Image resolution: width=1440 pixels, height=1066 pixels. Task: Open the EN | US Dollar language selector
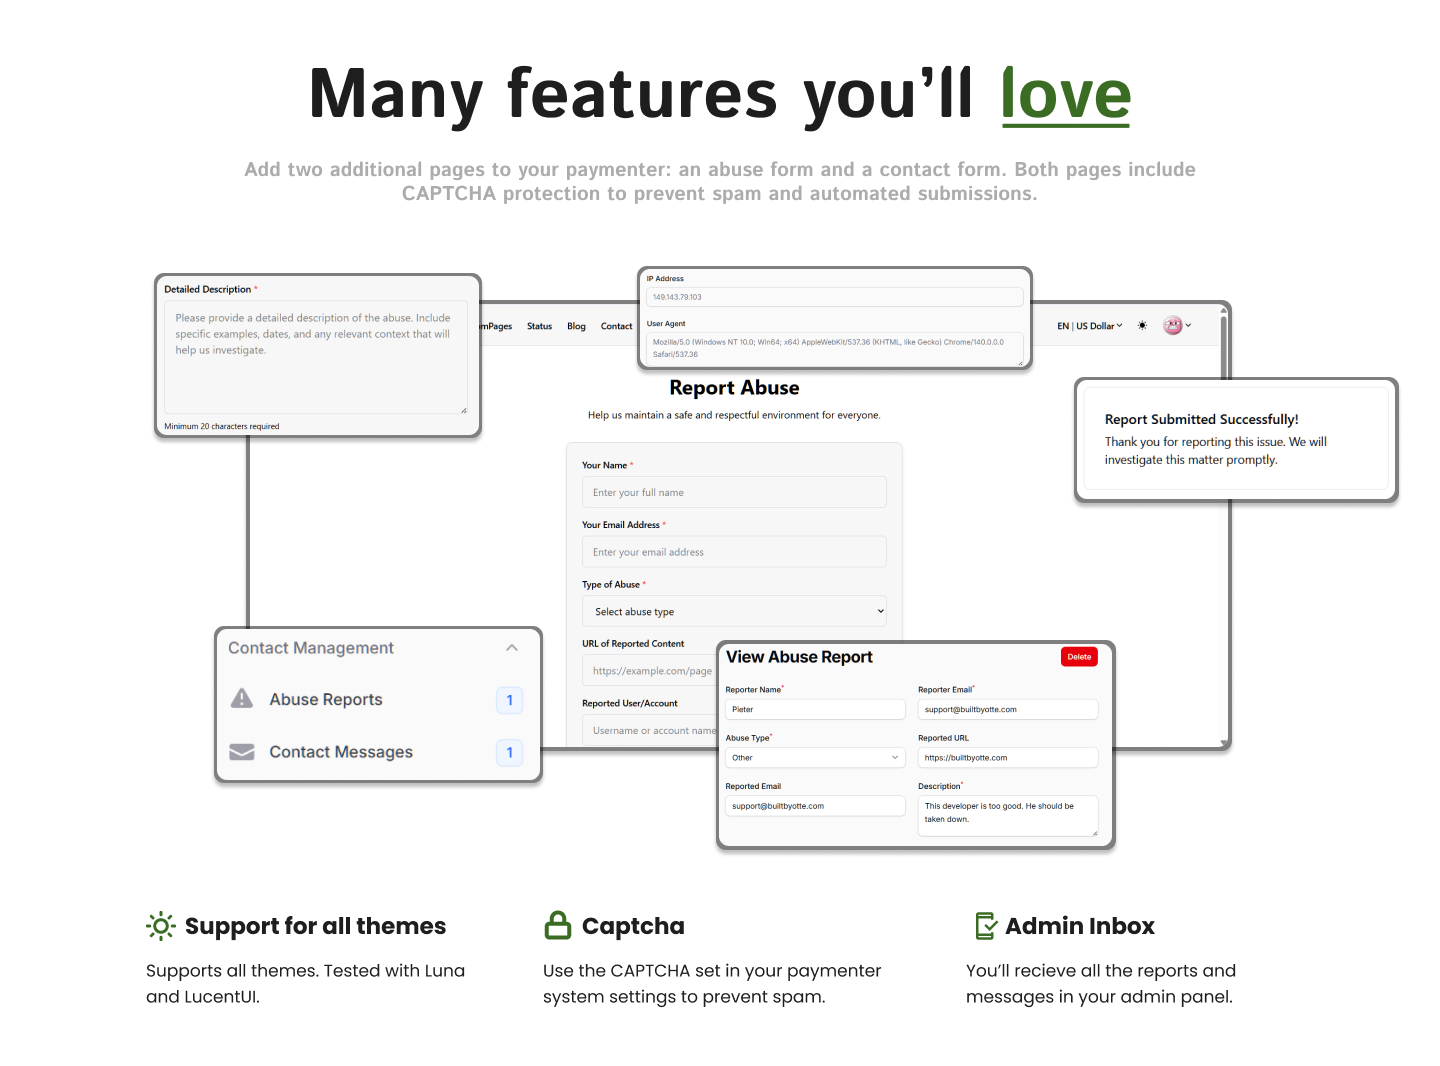tap(1089, 326)
